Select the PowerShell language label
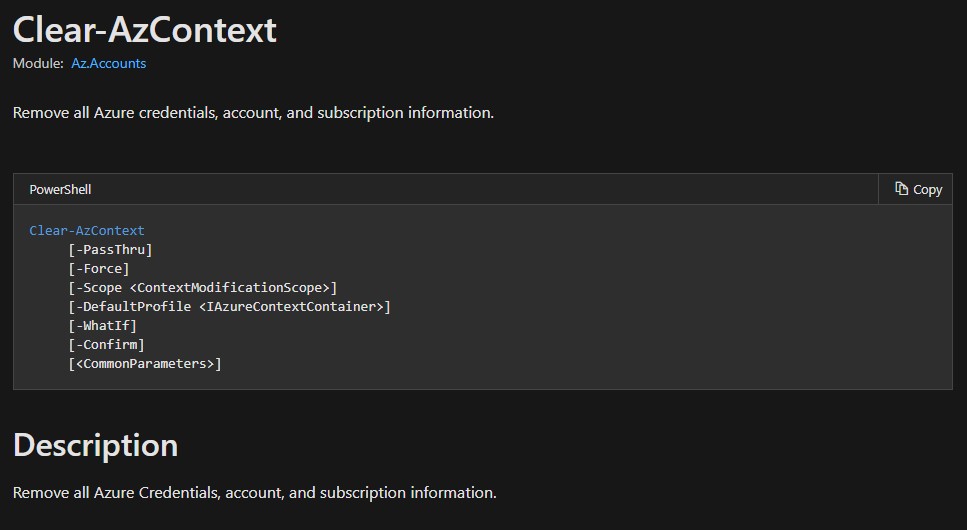The width and height of the screenshot is (967, 530). coord(60,189)
